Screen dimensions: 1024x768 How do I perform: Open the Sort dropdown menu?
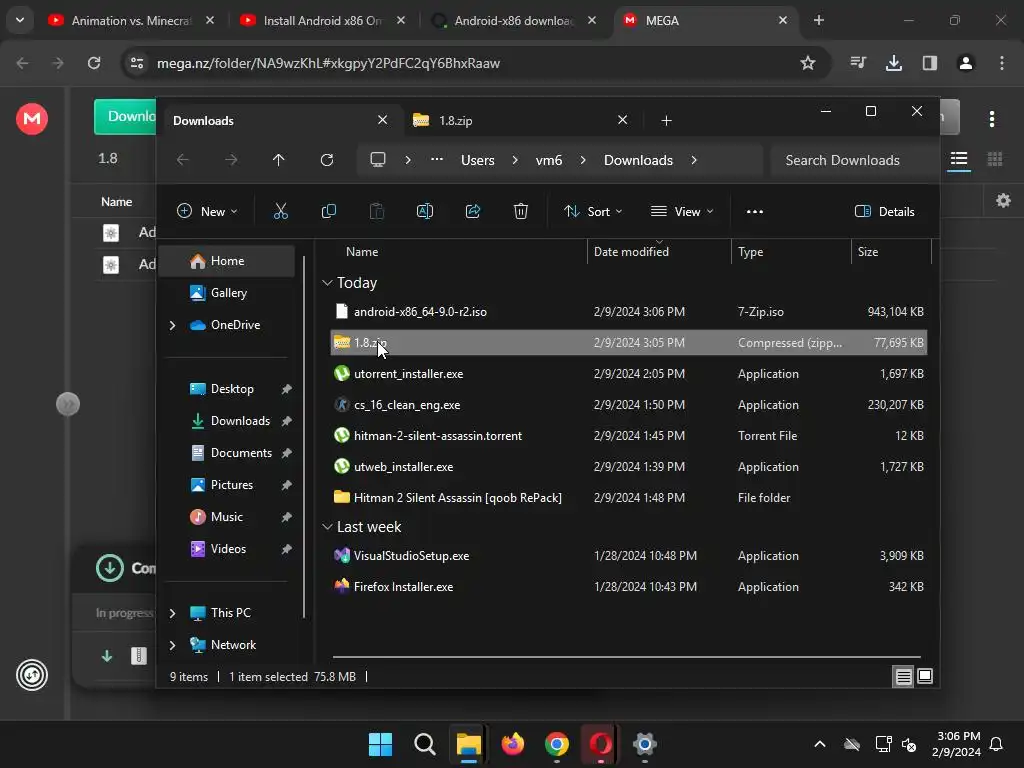pos(593,211)
